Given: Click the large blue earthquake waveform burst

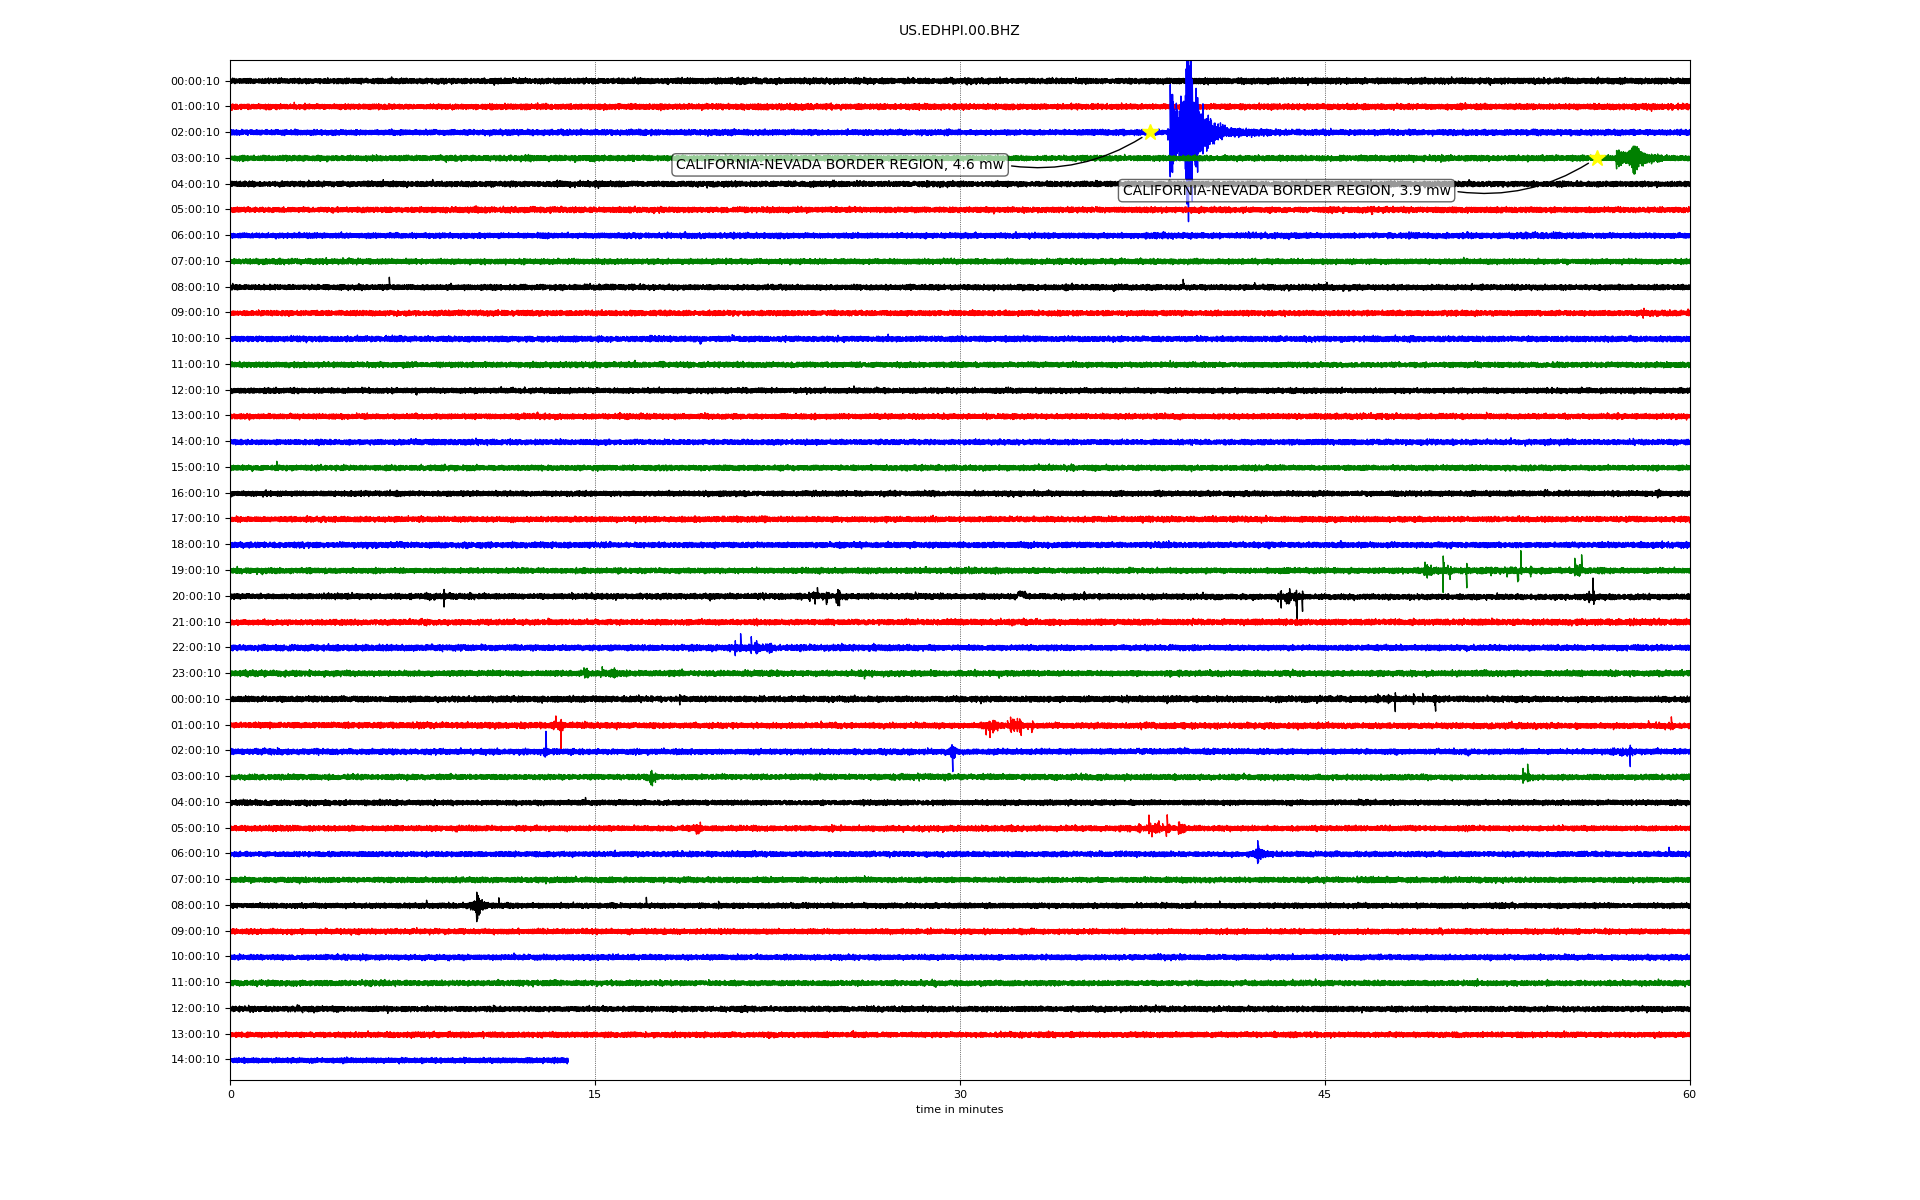Looking at the screenshot, I should coord(1188,132).
